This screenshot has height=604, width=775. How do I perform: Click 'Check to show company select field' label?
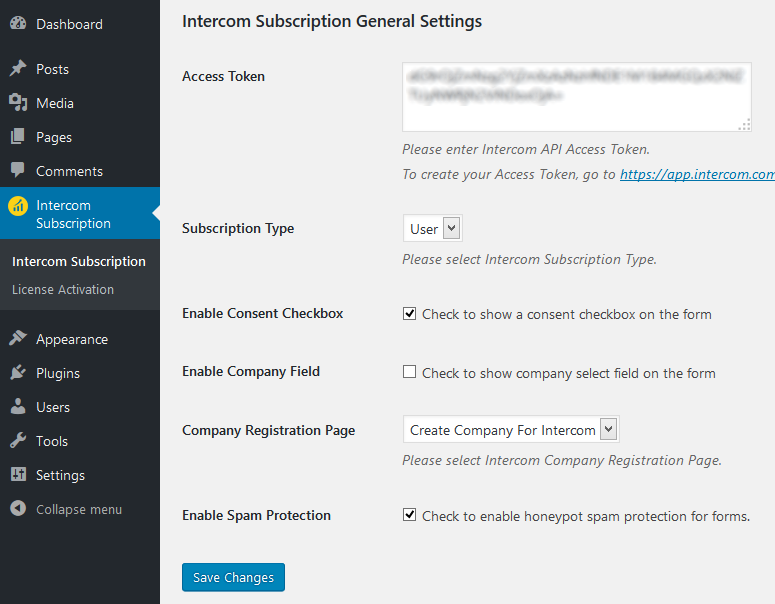[568, 373]
